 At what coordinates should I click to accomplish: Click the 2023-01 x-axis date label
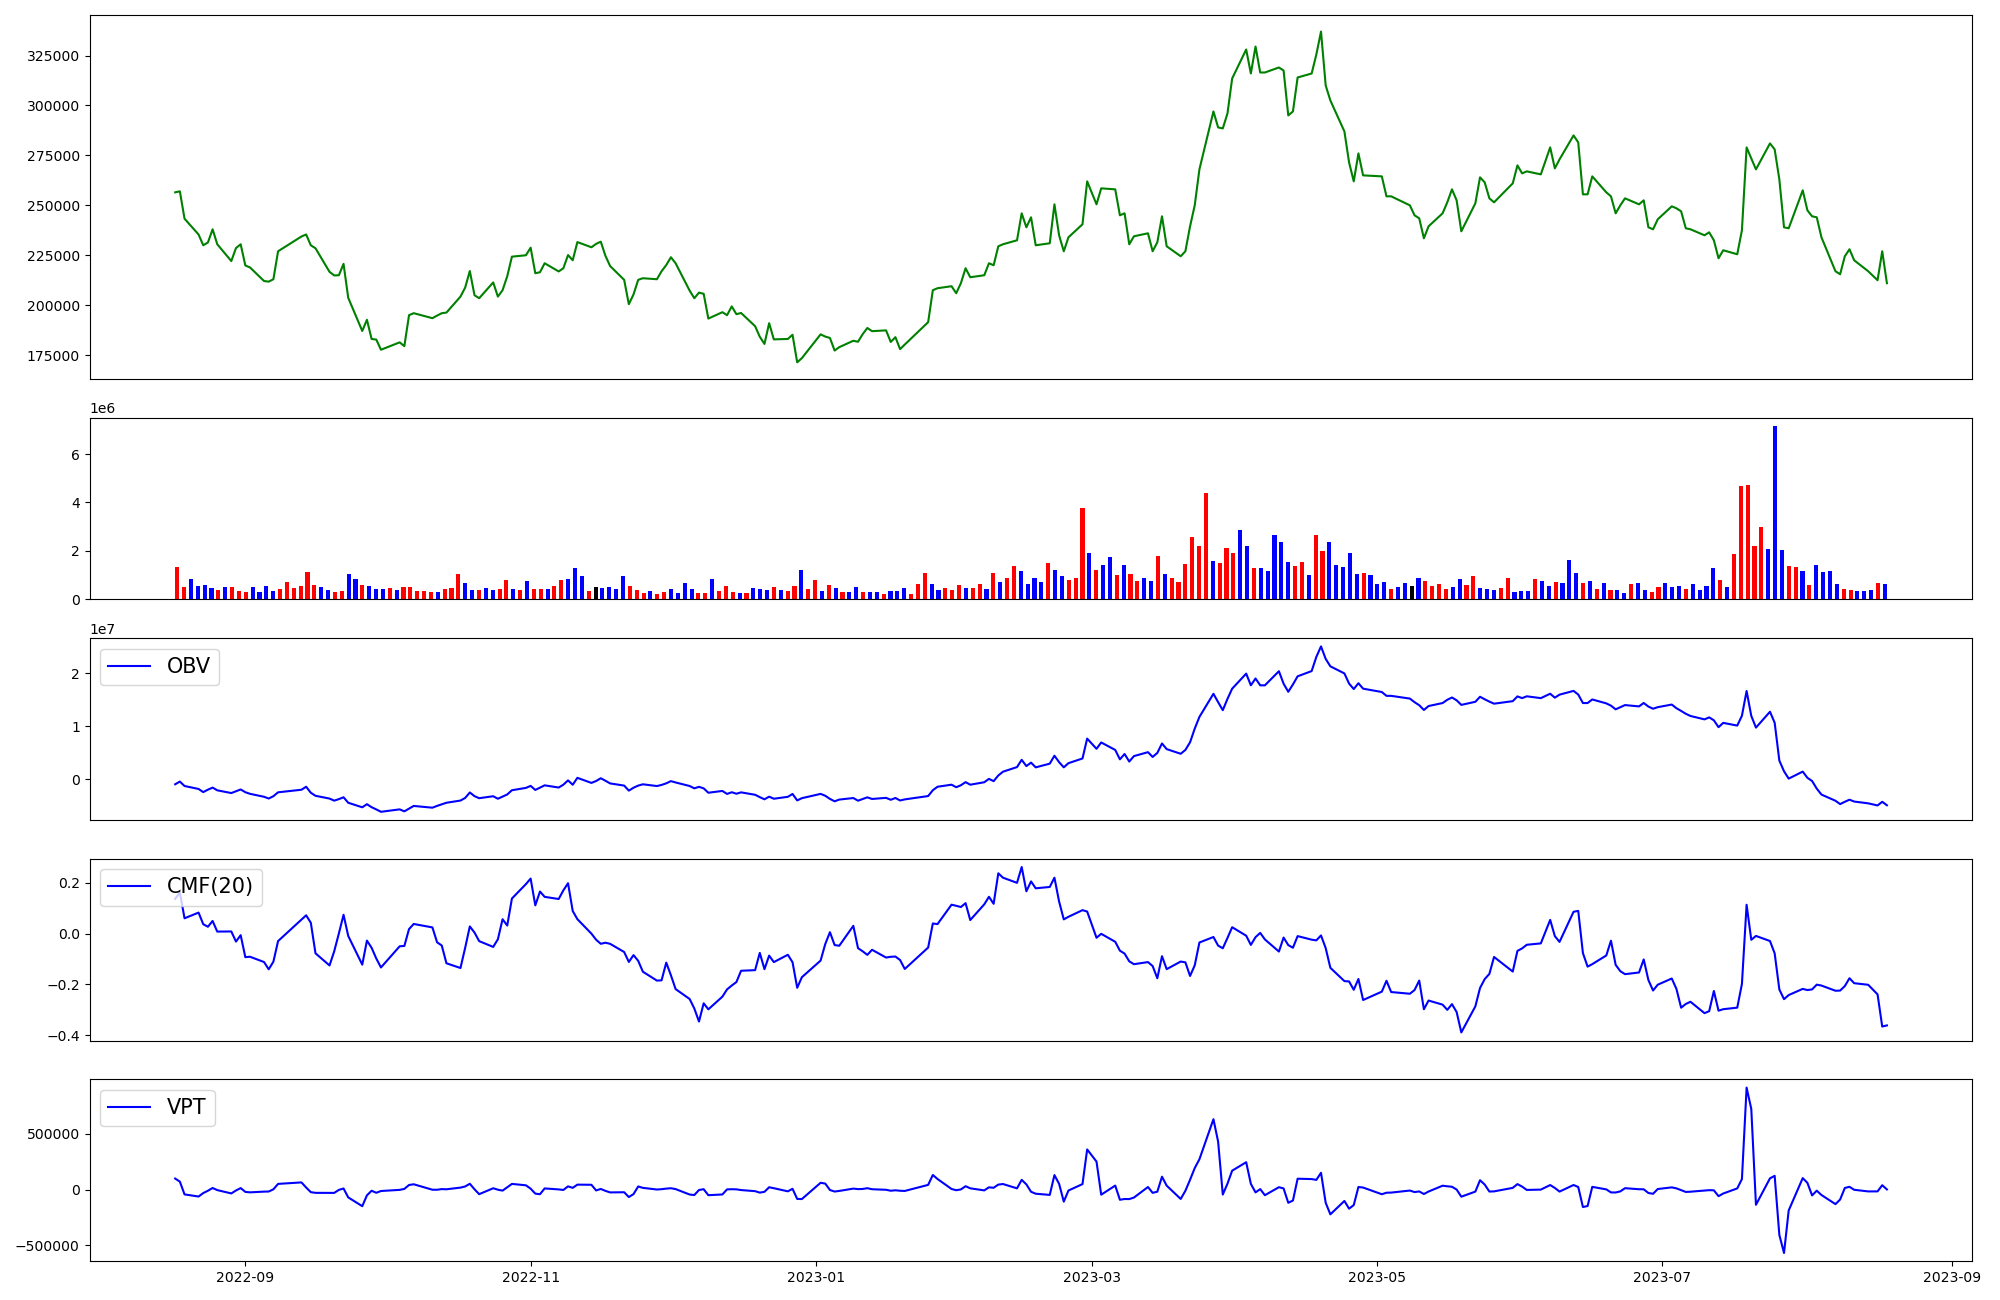click(816, 1277)
